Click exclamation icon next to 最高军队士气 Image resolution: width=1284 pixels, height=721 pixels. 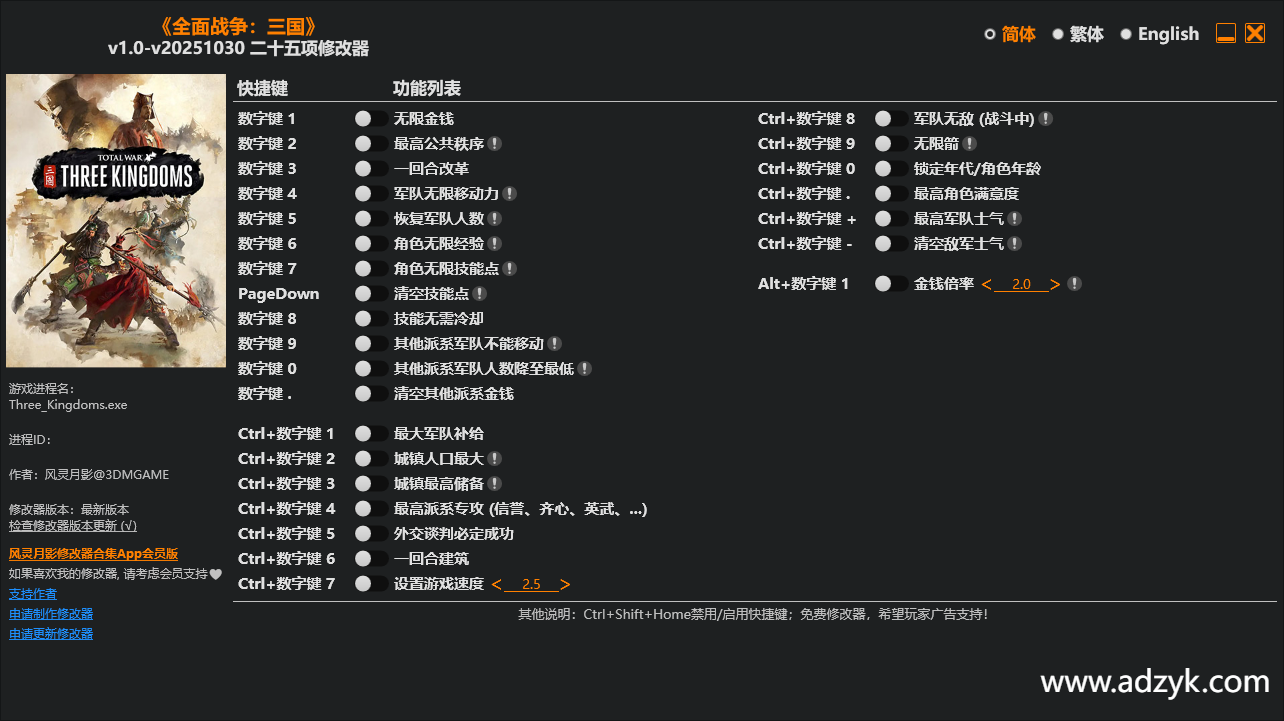[1015, 218]
